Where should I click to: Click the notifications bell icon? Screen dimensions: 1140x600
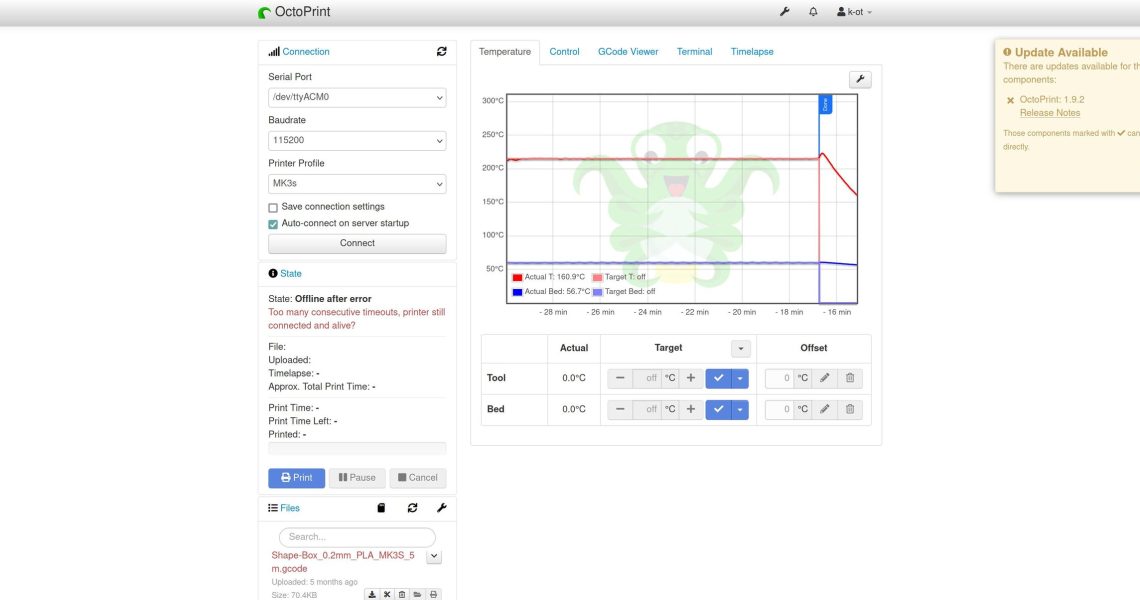click(x=813, y=12)
